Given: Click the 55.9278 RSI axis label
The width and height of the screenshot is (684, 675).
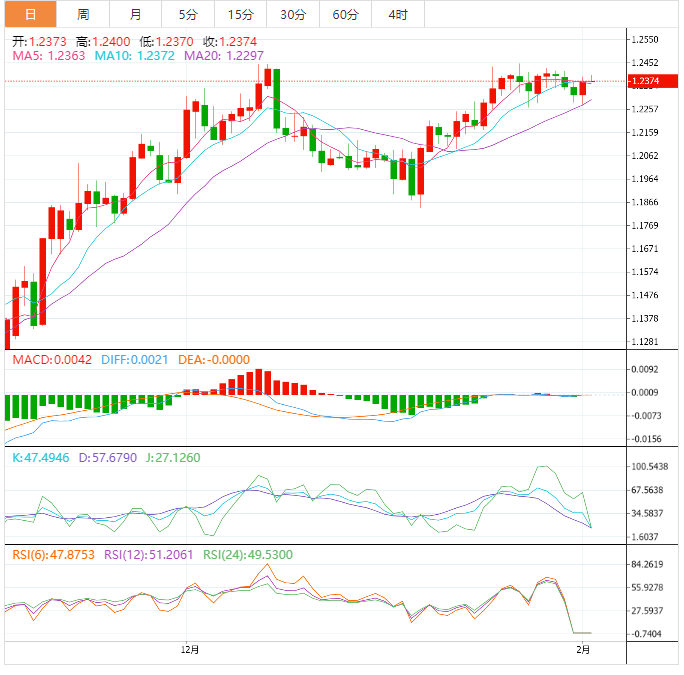Looking at the screenshot, I should pyautogui.click(x=647, y=587).
